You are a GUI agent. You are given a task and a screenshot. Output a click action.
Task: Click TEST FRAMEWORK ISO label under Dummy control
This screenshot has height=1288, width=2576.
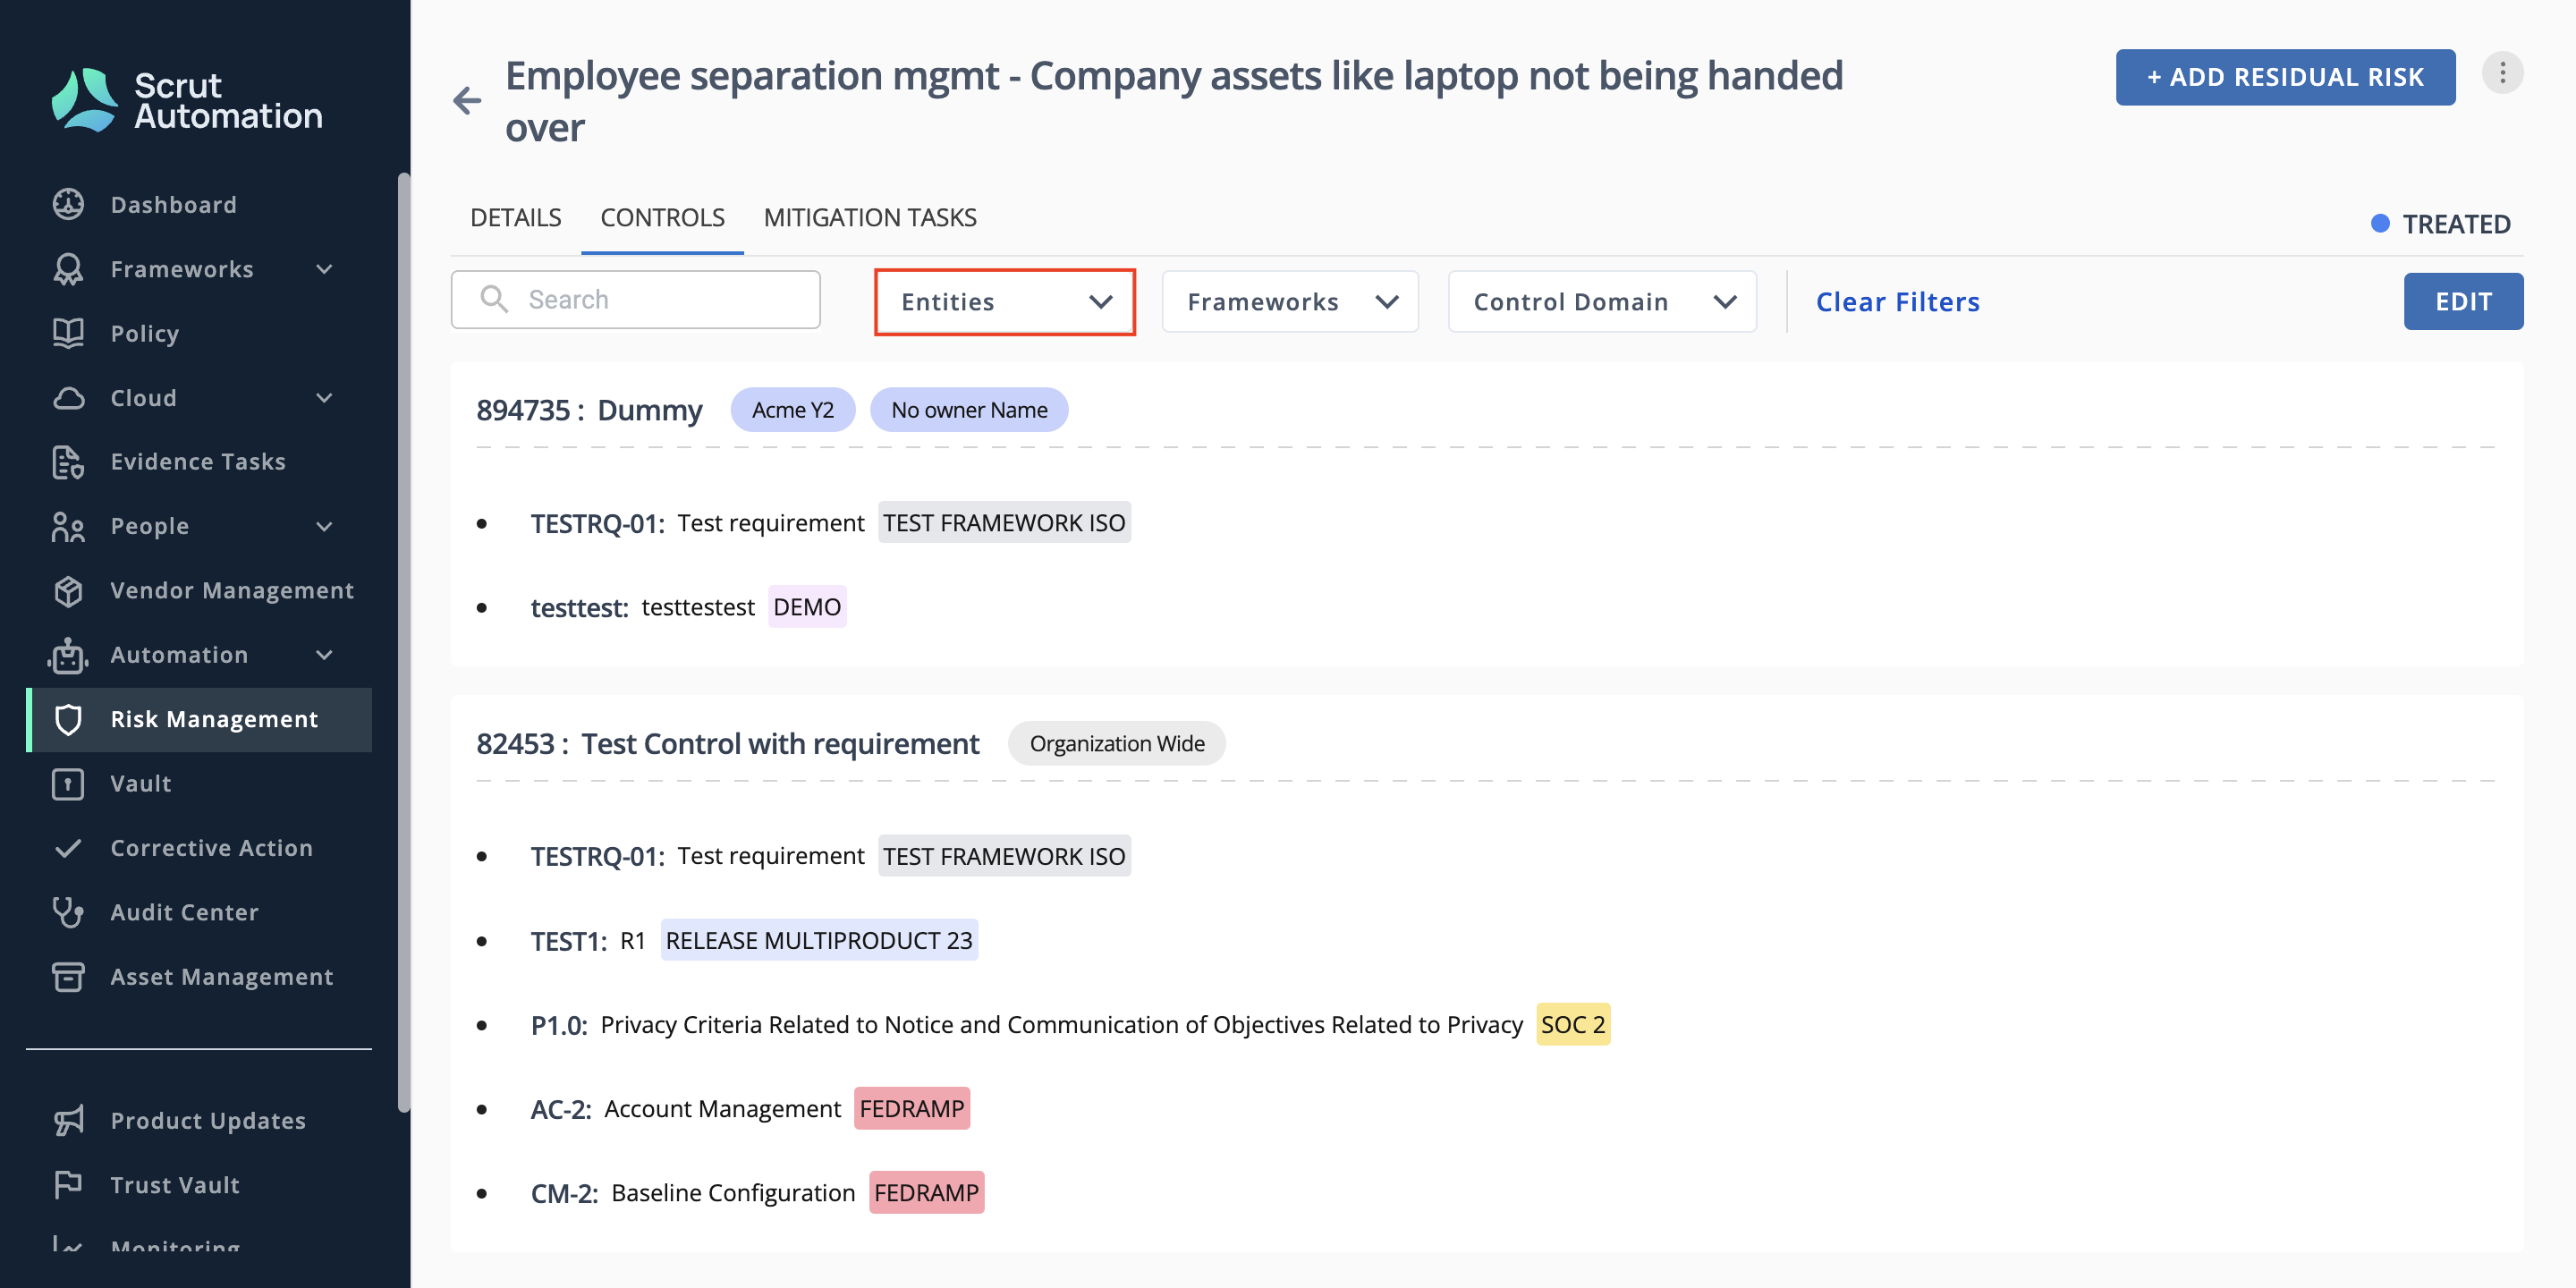pyautogui.click(x=1004, y=522)
